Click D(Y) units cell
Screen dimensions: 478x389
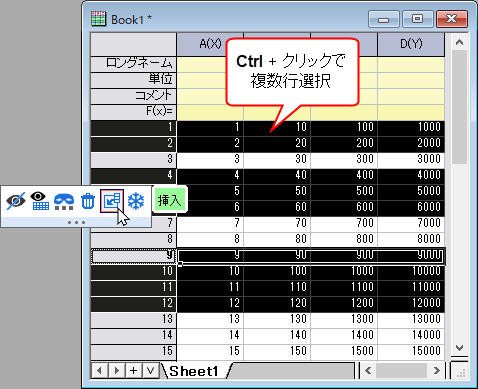point(411,80)
